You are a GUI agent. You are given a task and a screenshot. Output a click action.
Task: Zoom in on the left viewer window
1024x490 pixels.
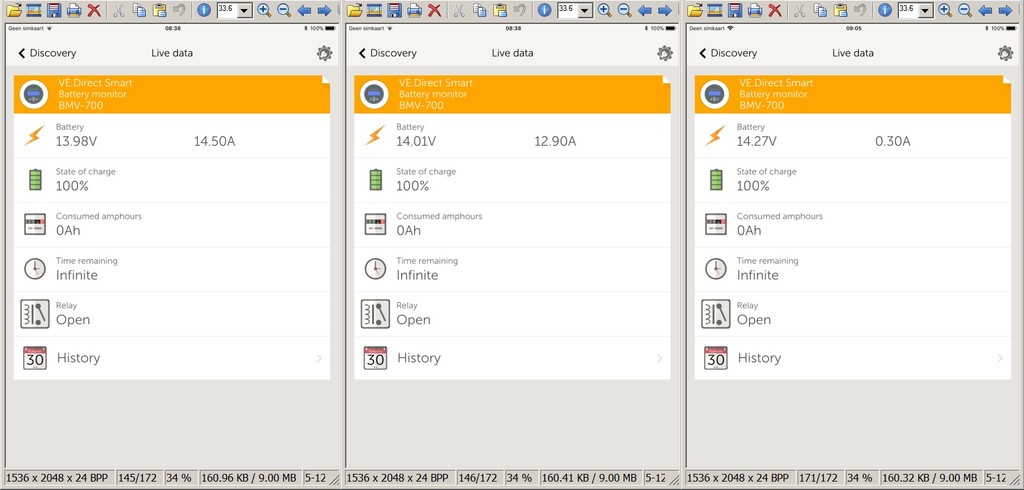point(264,10)
